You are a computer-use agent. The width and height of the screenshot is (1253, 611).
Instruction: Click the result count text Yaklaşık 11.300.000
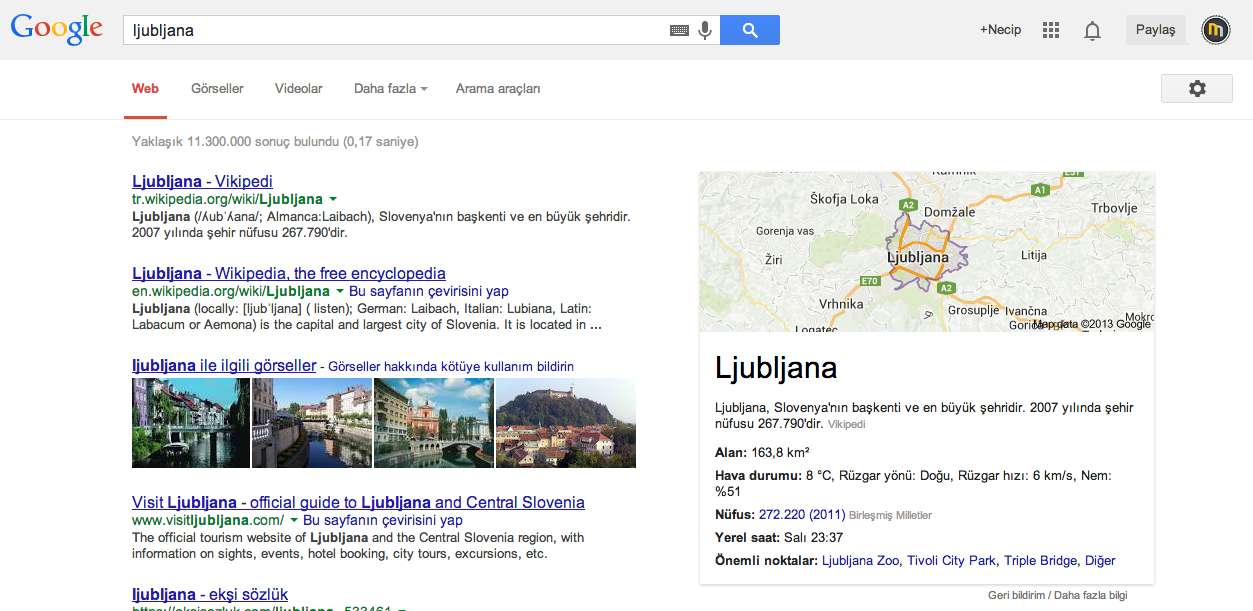tap(275, 141)
